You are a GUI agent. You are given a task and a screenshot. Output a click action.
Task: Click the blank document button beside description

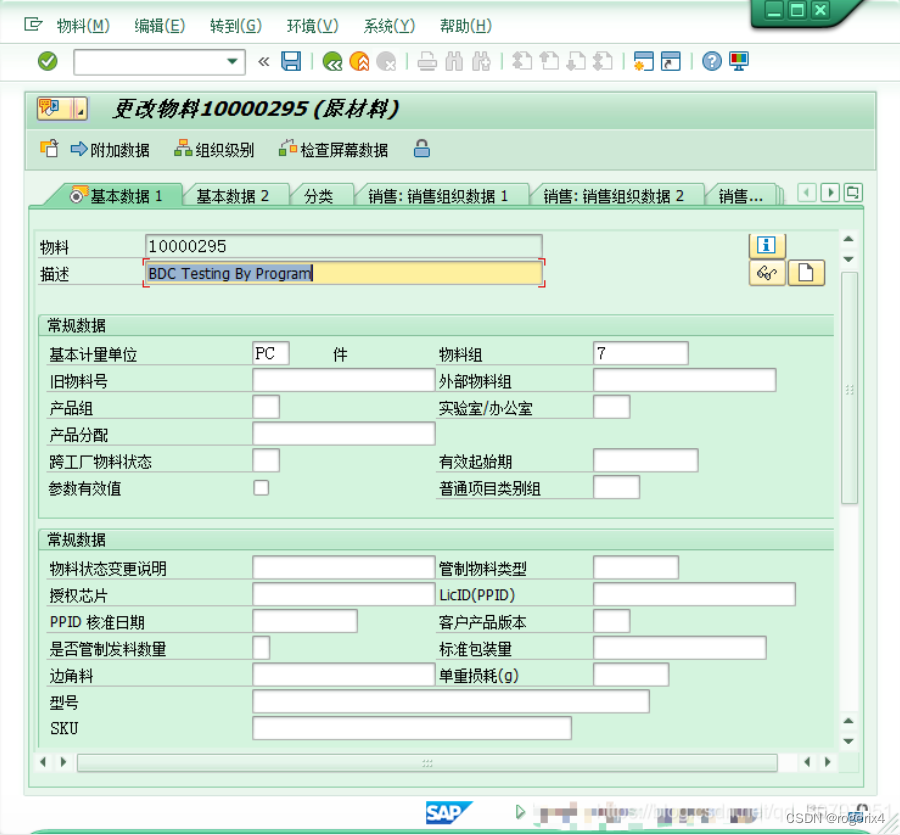click(806, 273)
